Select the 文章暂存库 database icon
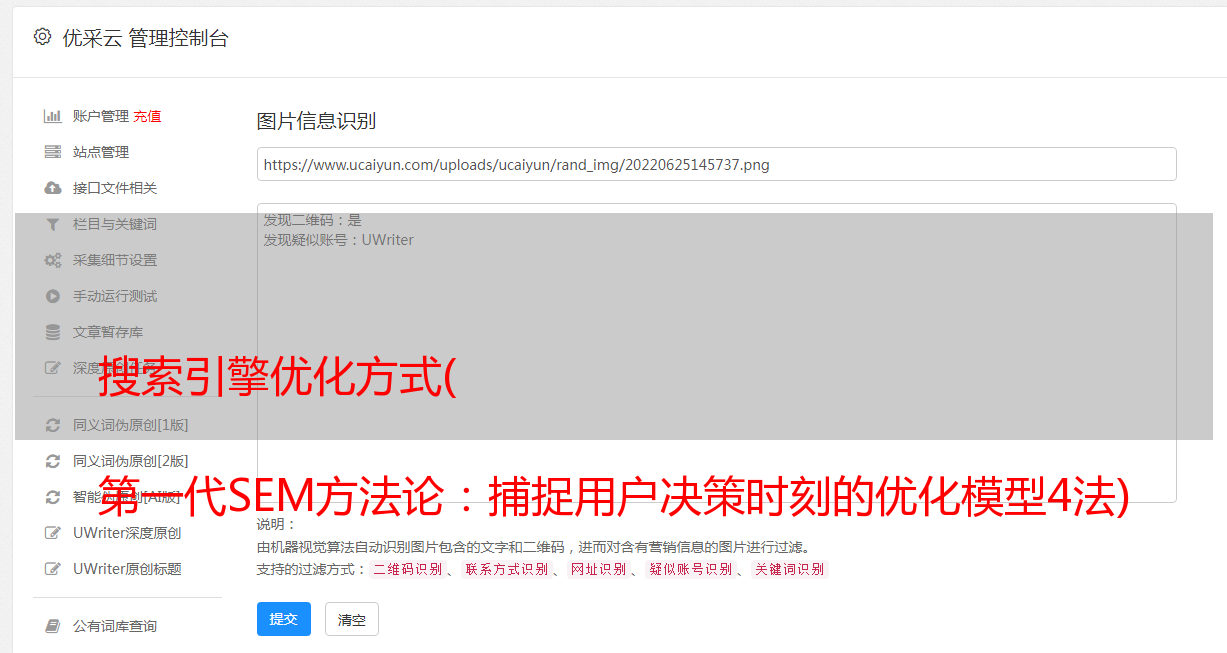 [53, 332]
